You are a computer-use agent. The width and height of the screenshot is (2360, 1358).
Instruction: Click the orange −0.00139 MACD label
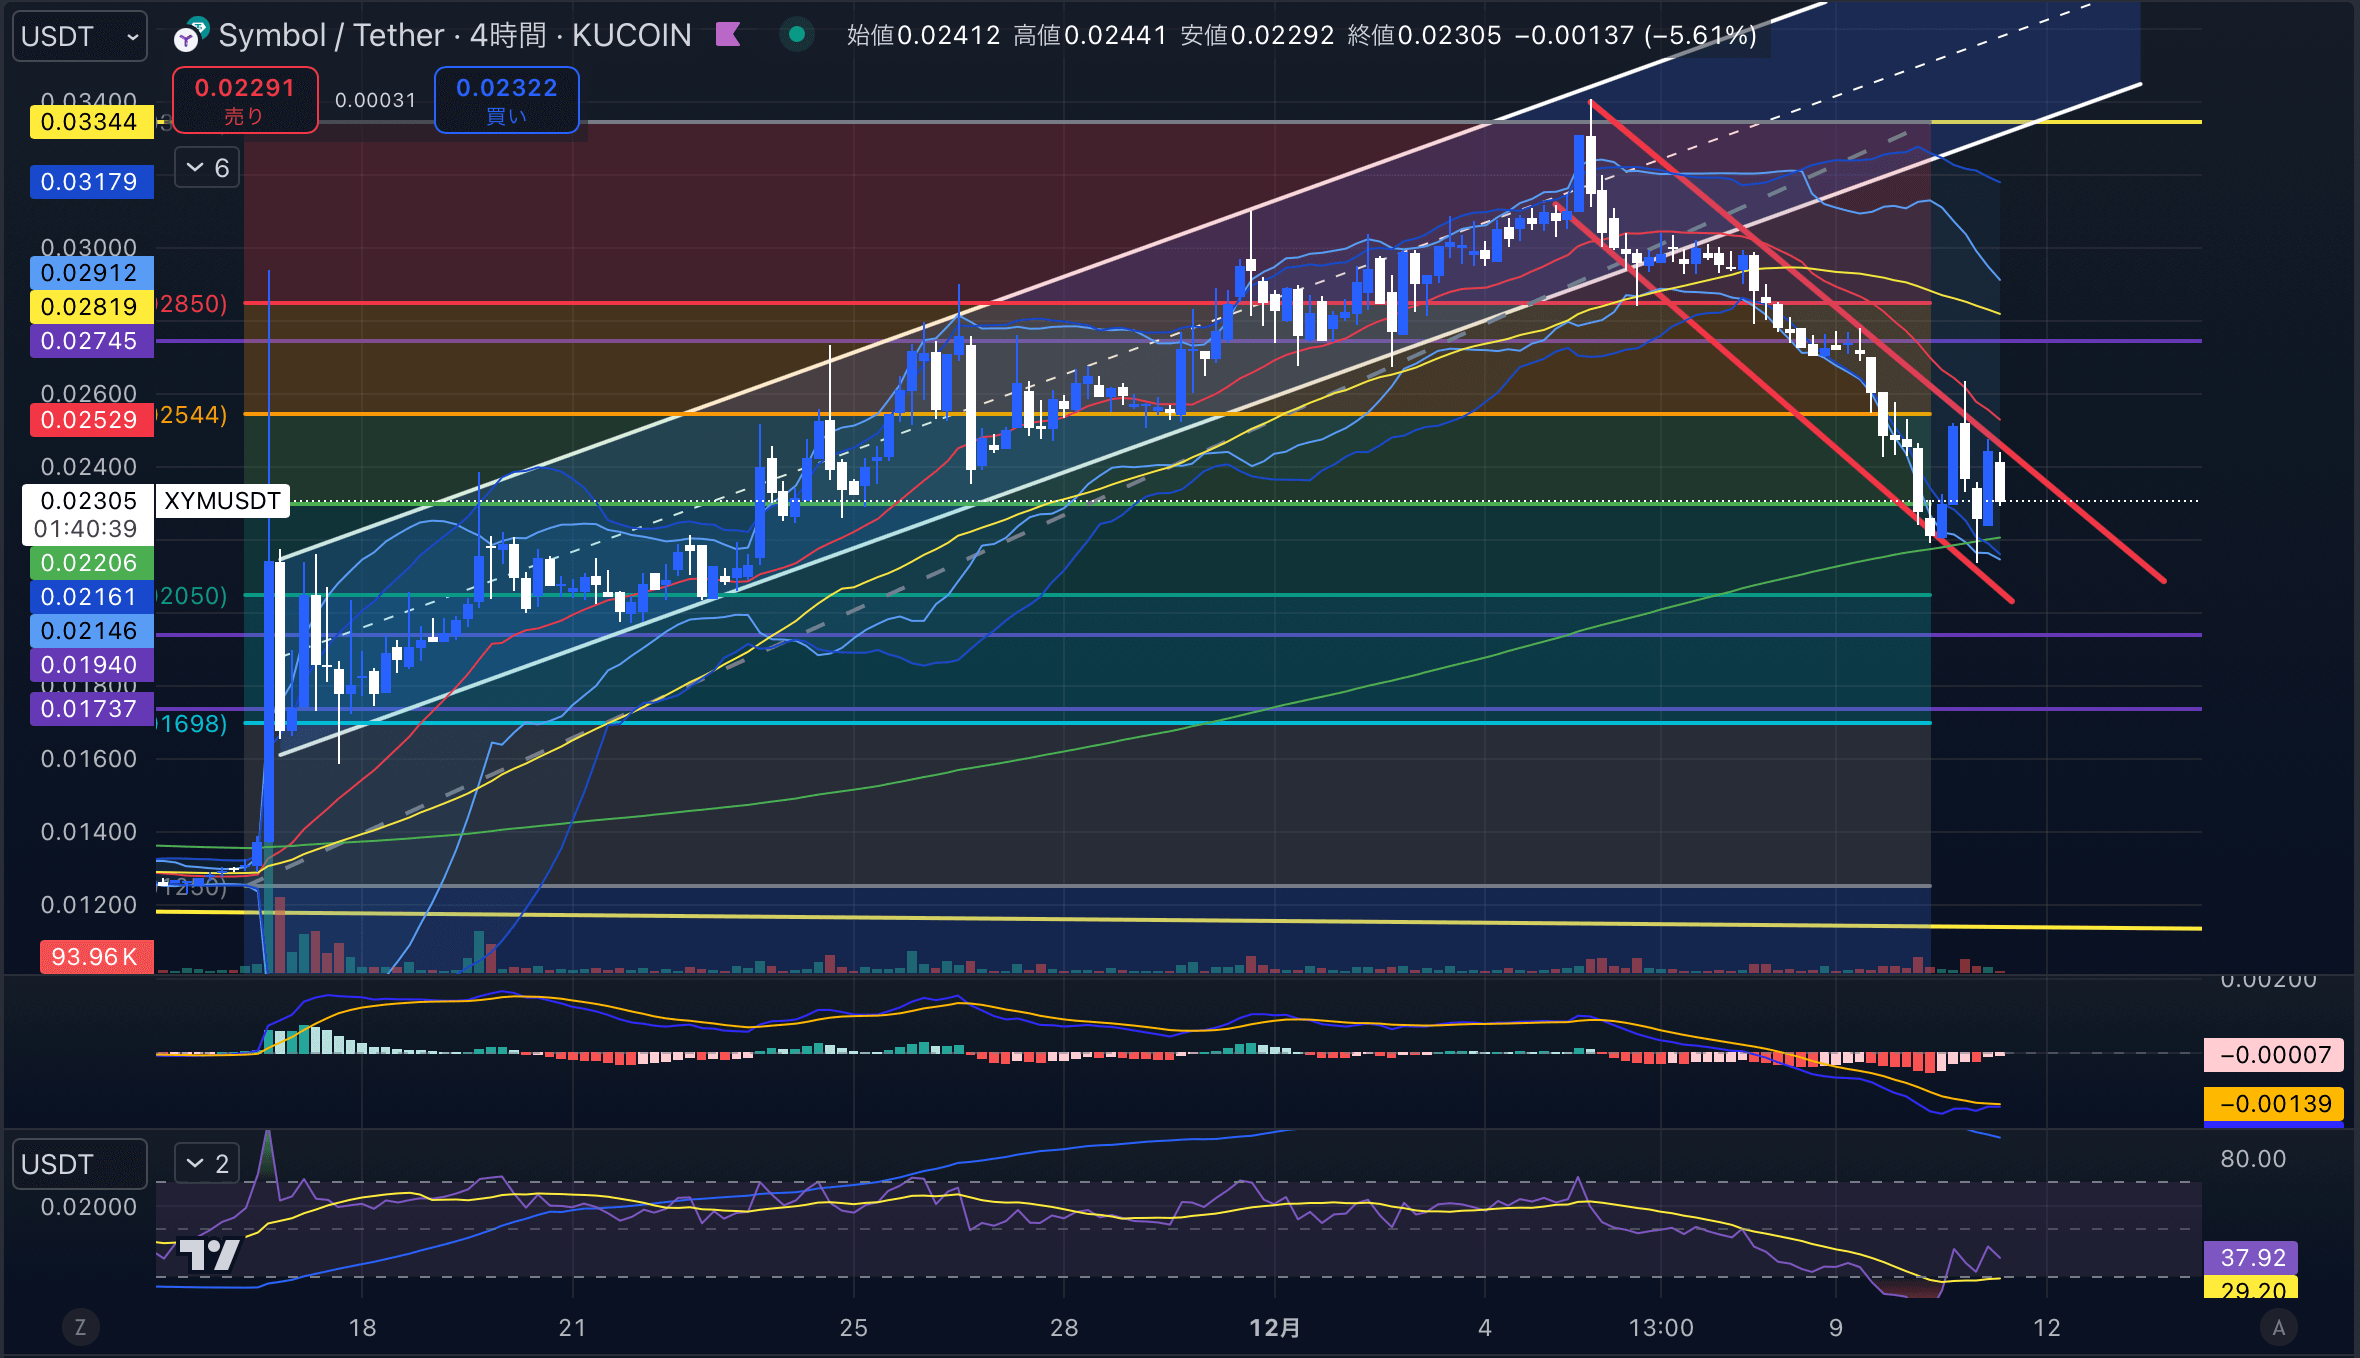[2274, 1104]
